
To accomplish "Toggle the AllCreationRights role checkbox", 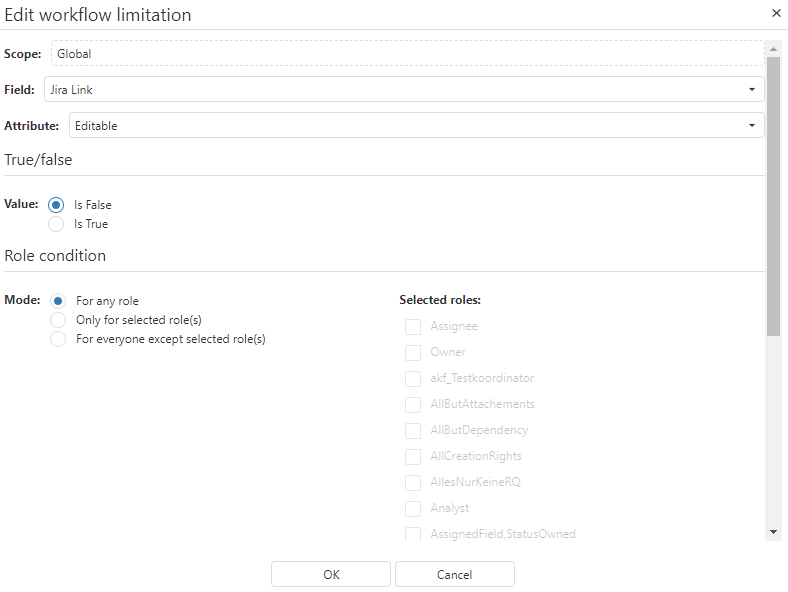I will pyautogui.click(x=412, y=457).
